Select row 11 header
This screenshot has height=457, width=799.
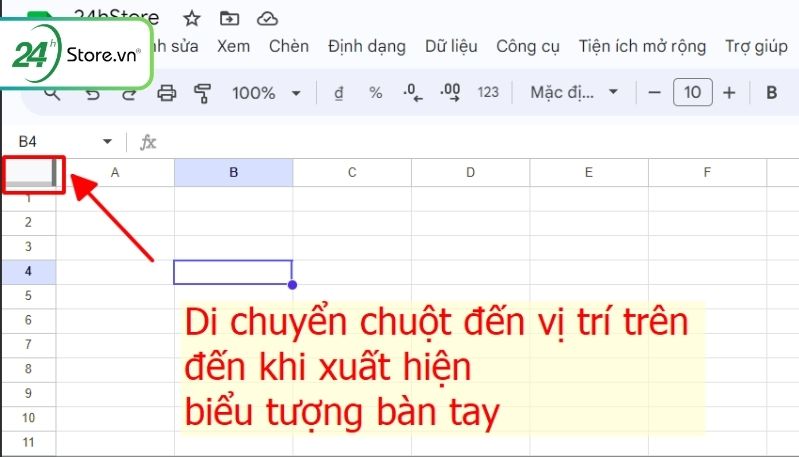pos(29,442)
